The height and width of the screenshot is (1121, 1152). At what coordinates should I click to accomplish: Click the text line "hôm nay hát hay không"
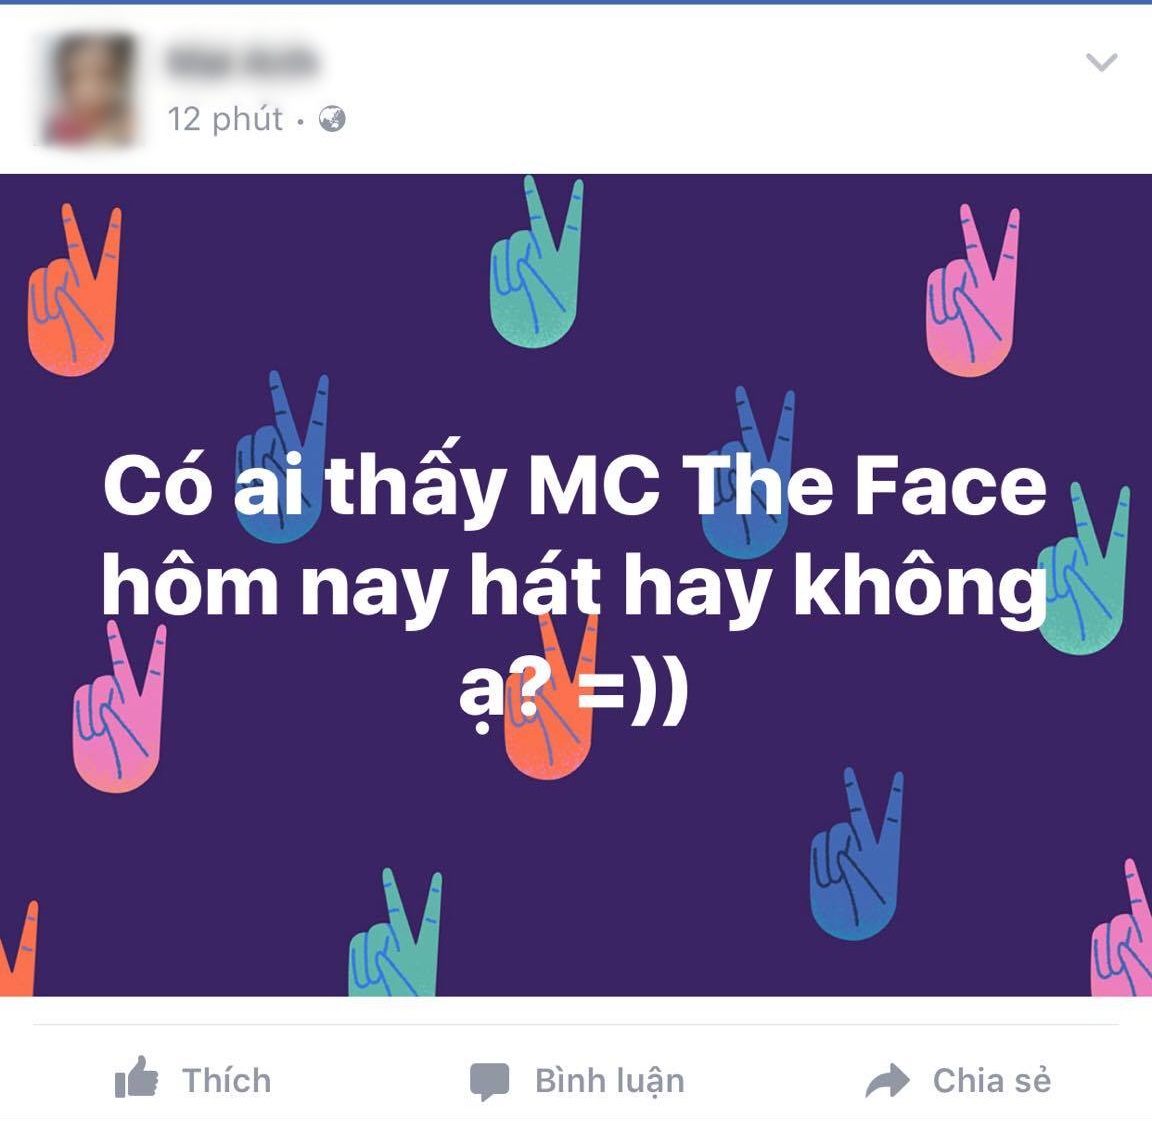pos(575,589)
